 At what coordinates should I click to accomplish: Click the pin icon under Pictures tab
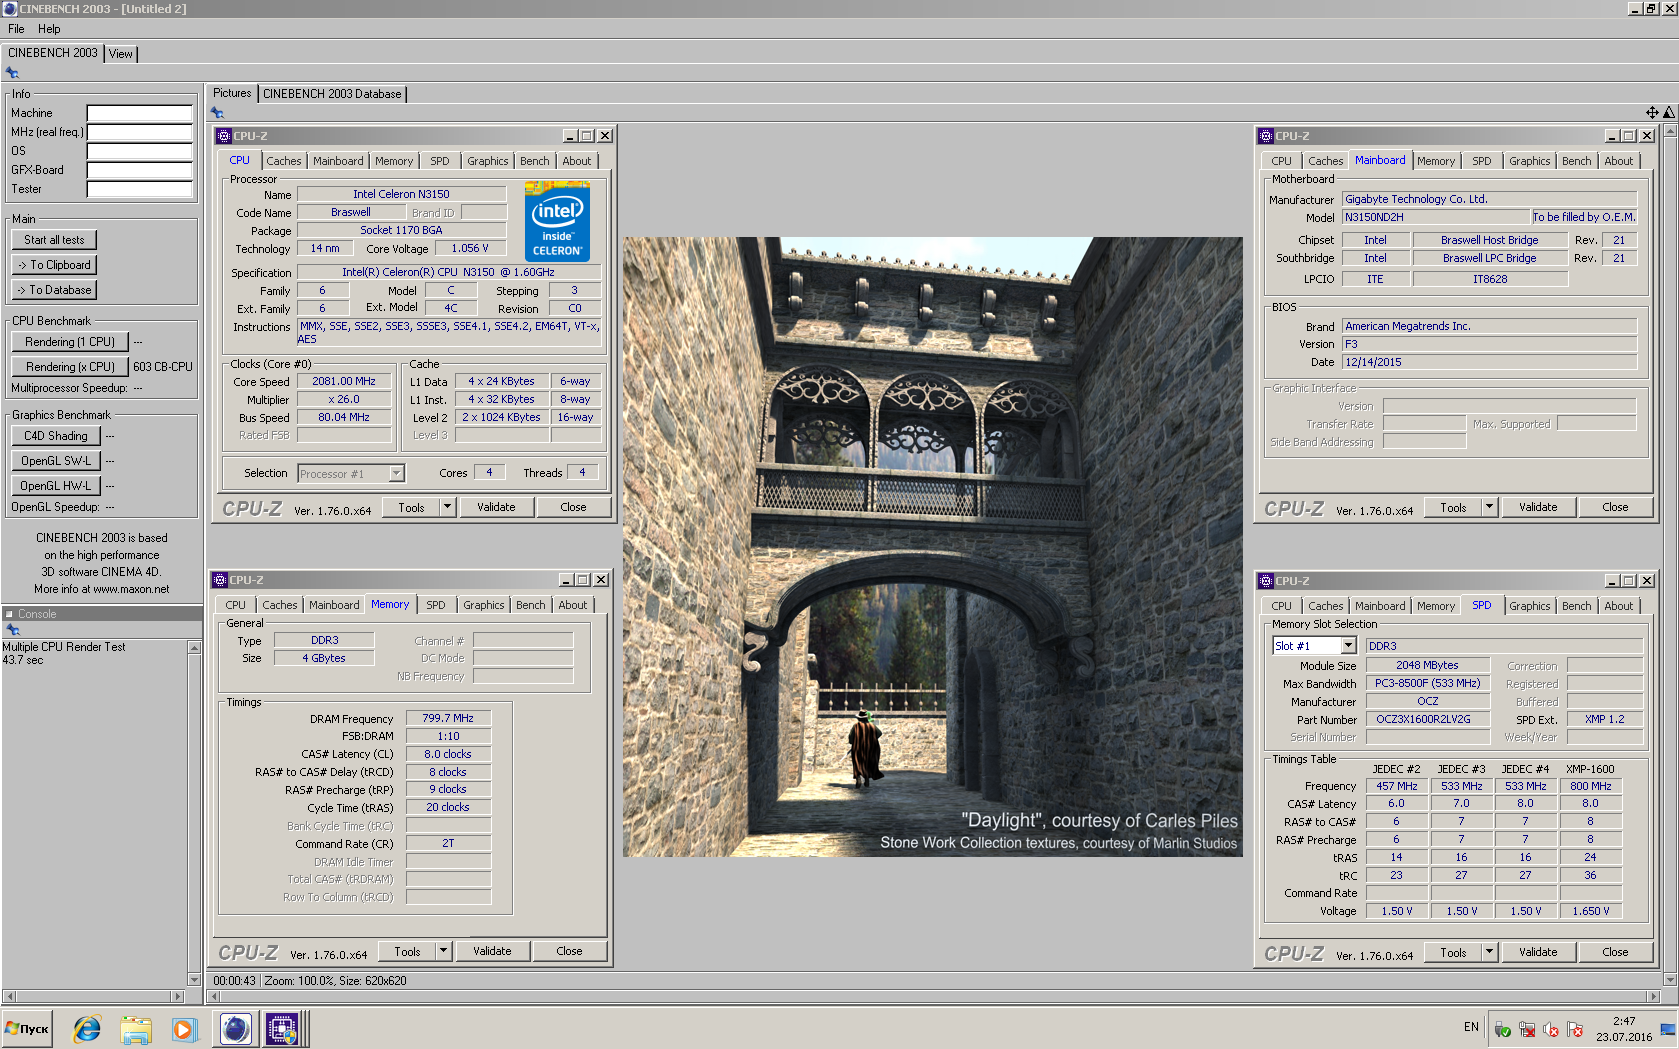[217, 113]
